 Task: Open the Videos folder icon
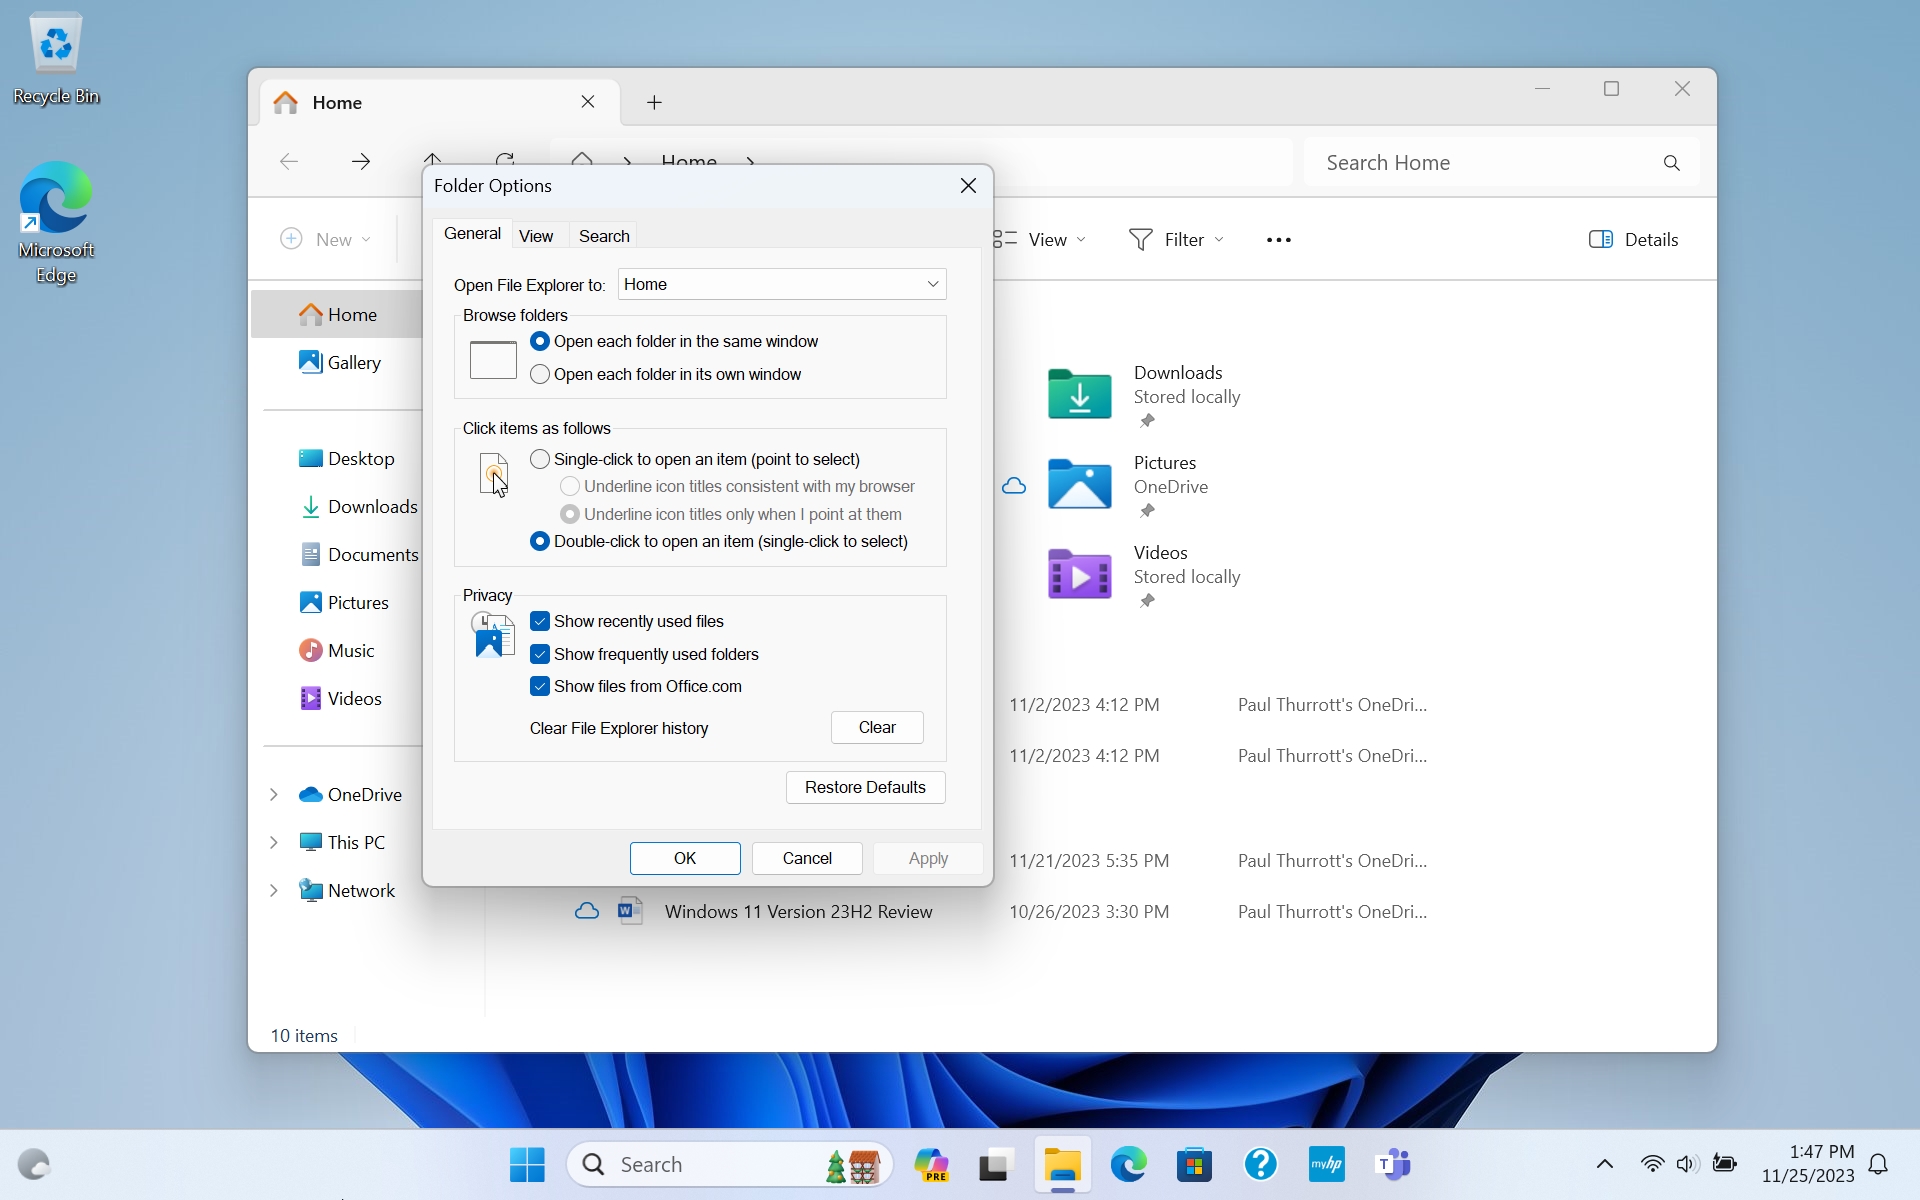1079,574
